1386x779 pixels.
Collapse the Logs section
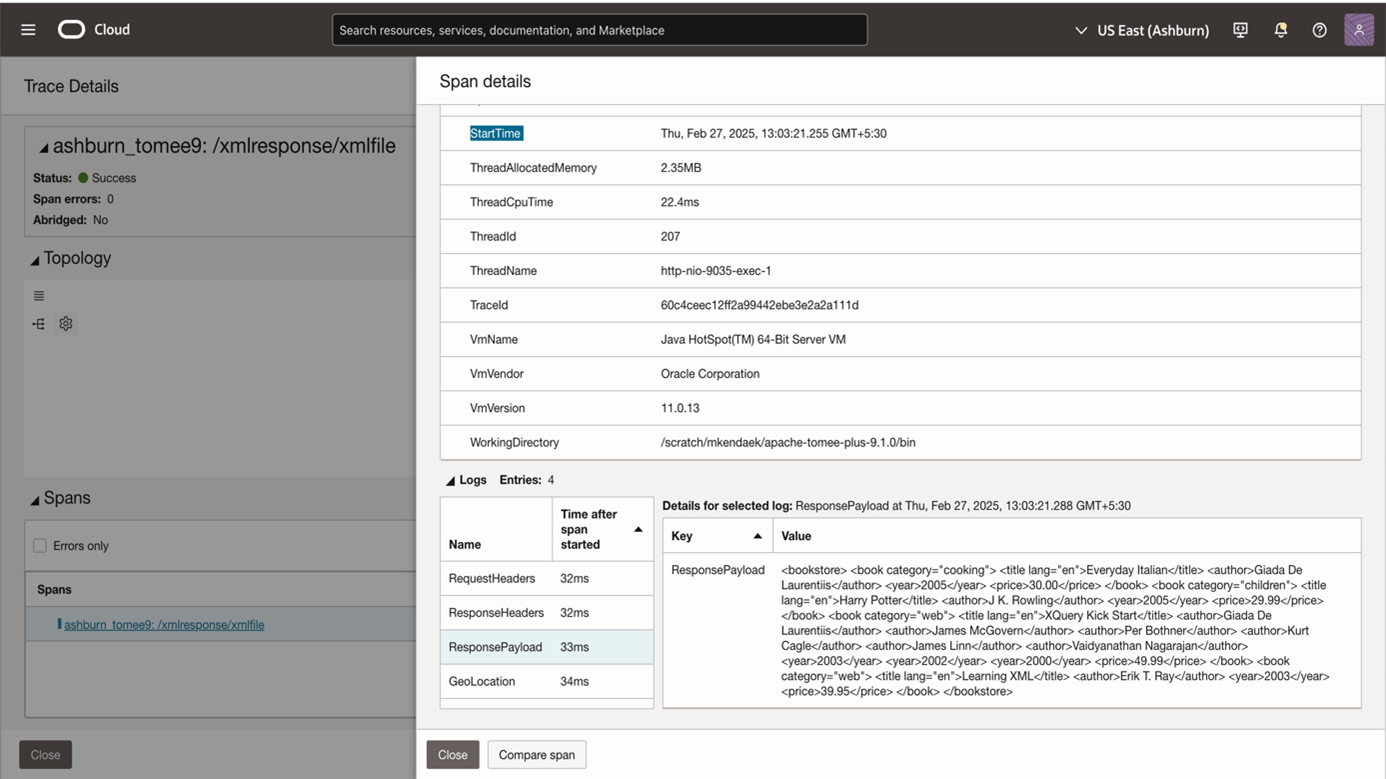450,481
